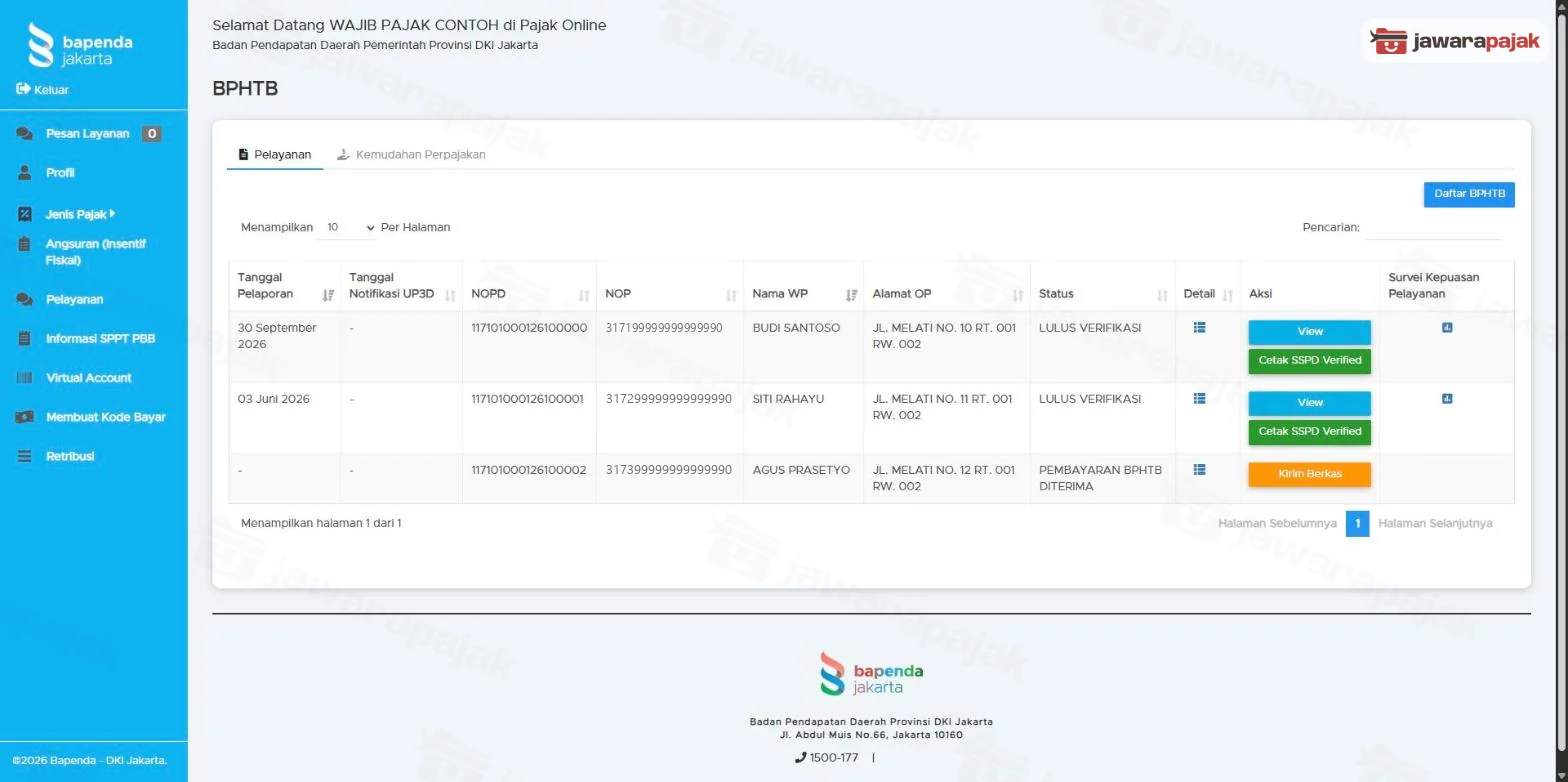Switch to the Pelayanan tab
Screen dimensions: 1568x782
tap(275, 155)
